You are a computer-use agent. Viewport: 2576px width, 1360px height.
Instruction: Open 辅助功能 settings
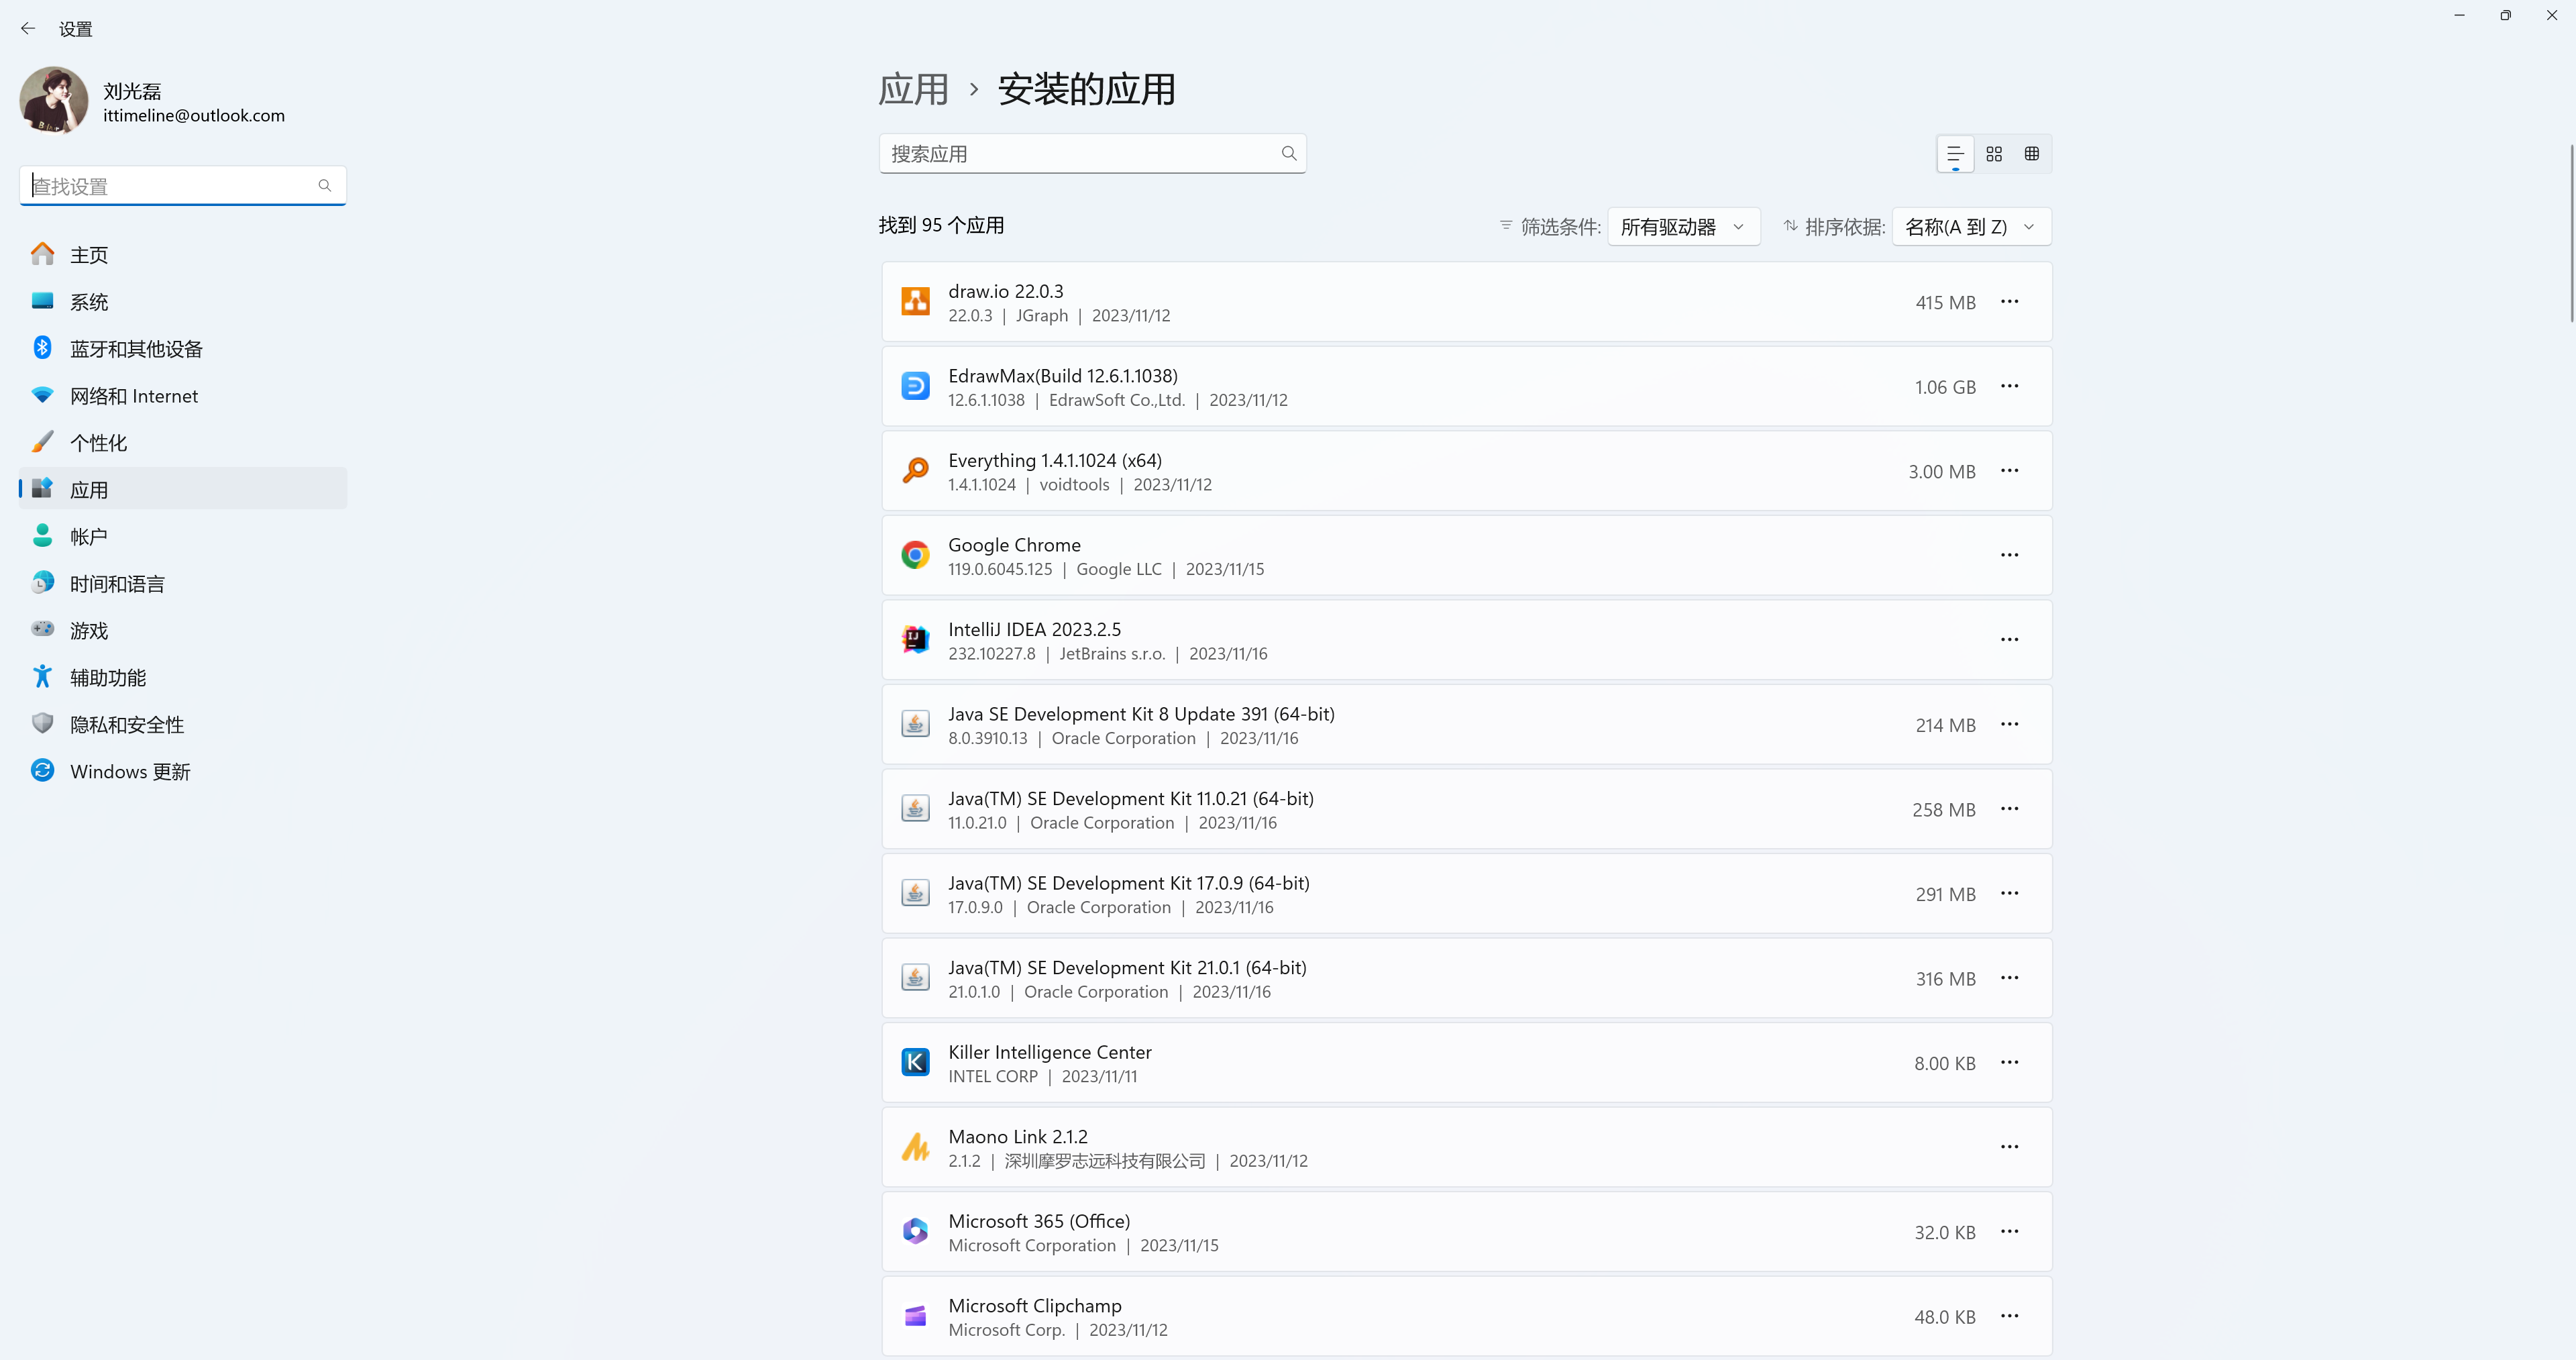pyautogui.click(x=183, y=677)
